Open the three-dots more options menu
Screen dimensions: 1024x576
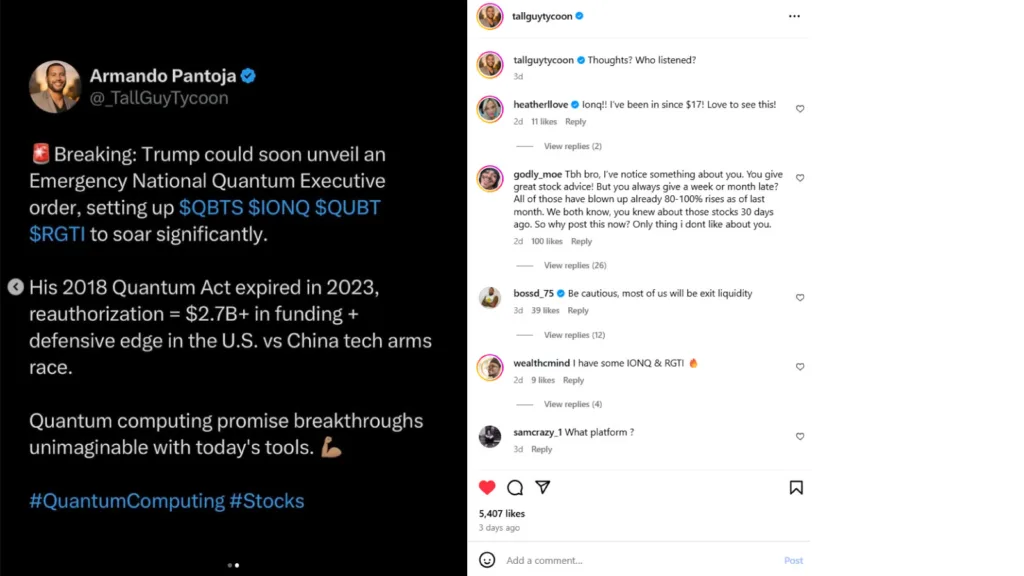click(x=794, y=16)
